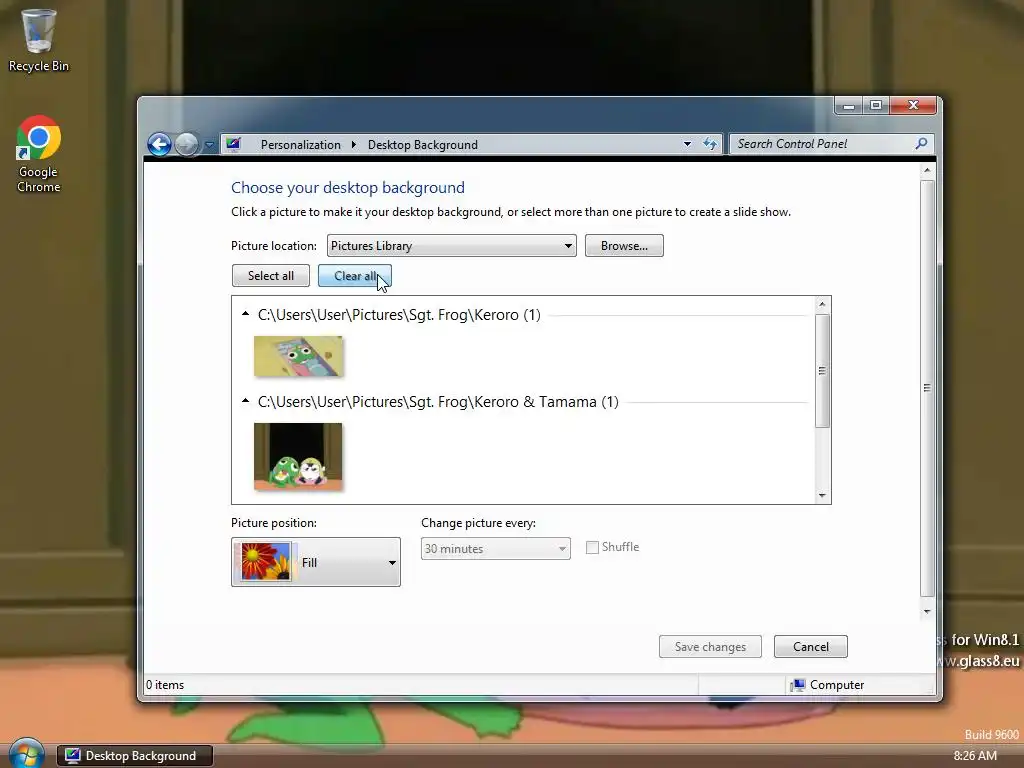1024x768 pixels.
Task: Open the Picture position Fill dropdown
Action: pos(316,562)
